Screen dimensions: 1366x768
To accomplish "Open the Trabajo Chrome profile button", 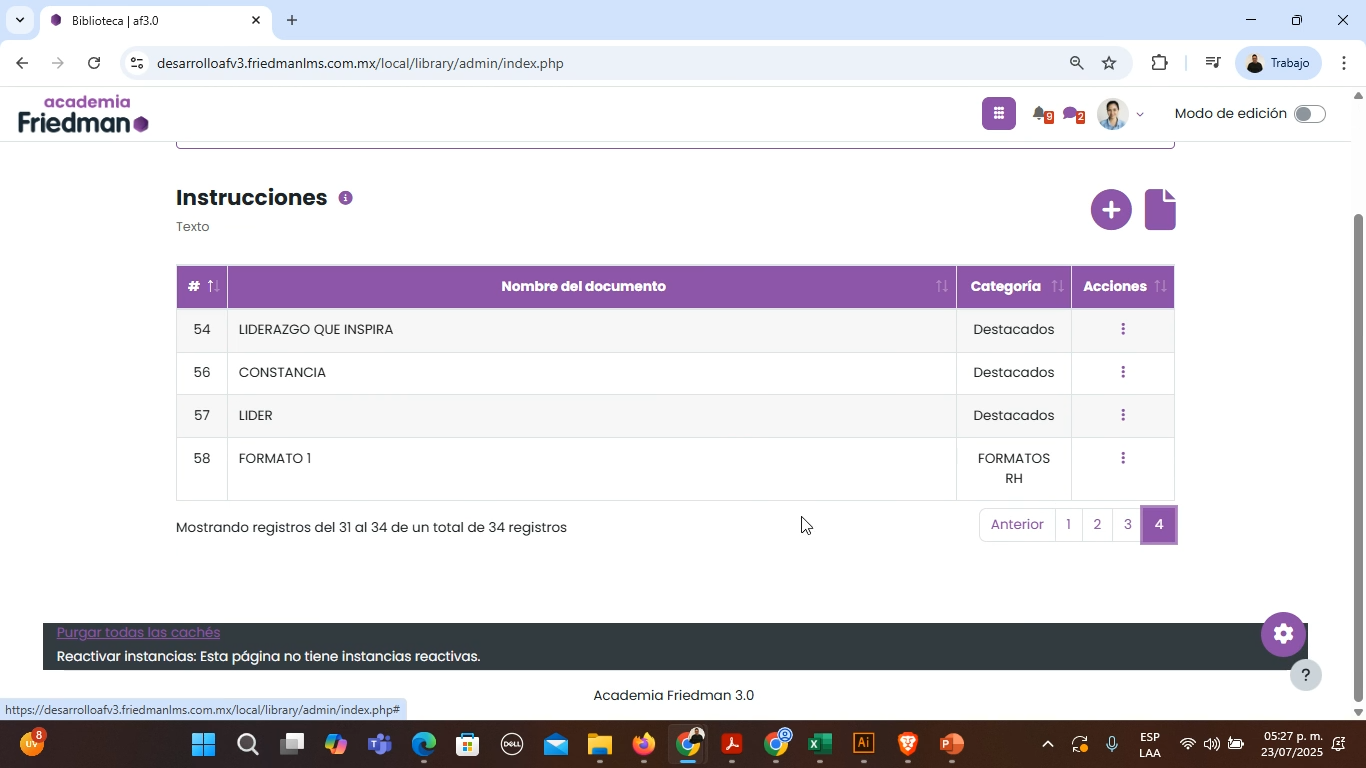I will coord(1280,63).
